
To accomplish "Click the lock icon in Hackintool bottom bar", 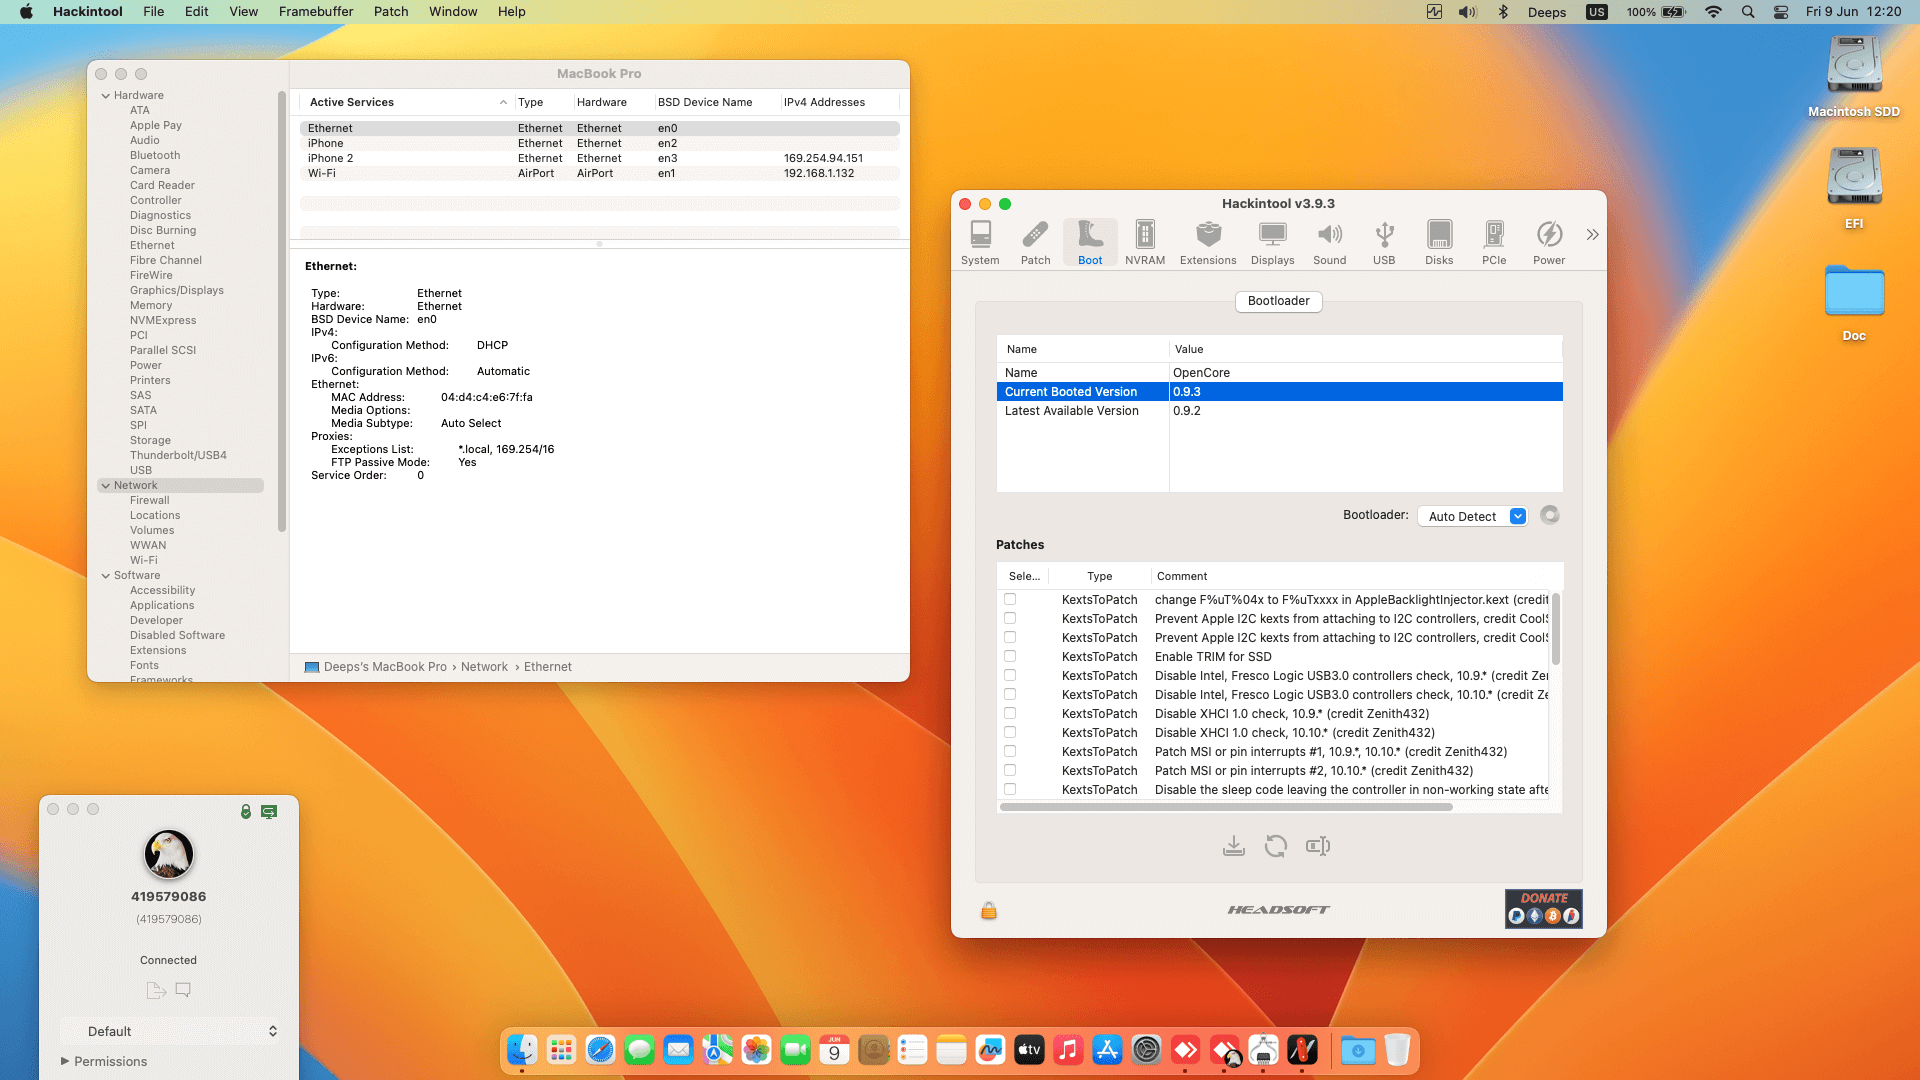I will point(989,910).
